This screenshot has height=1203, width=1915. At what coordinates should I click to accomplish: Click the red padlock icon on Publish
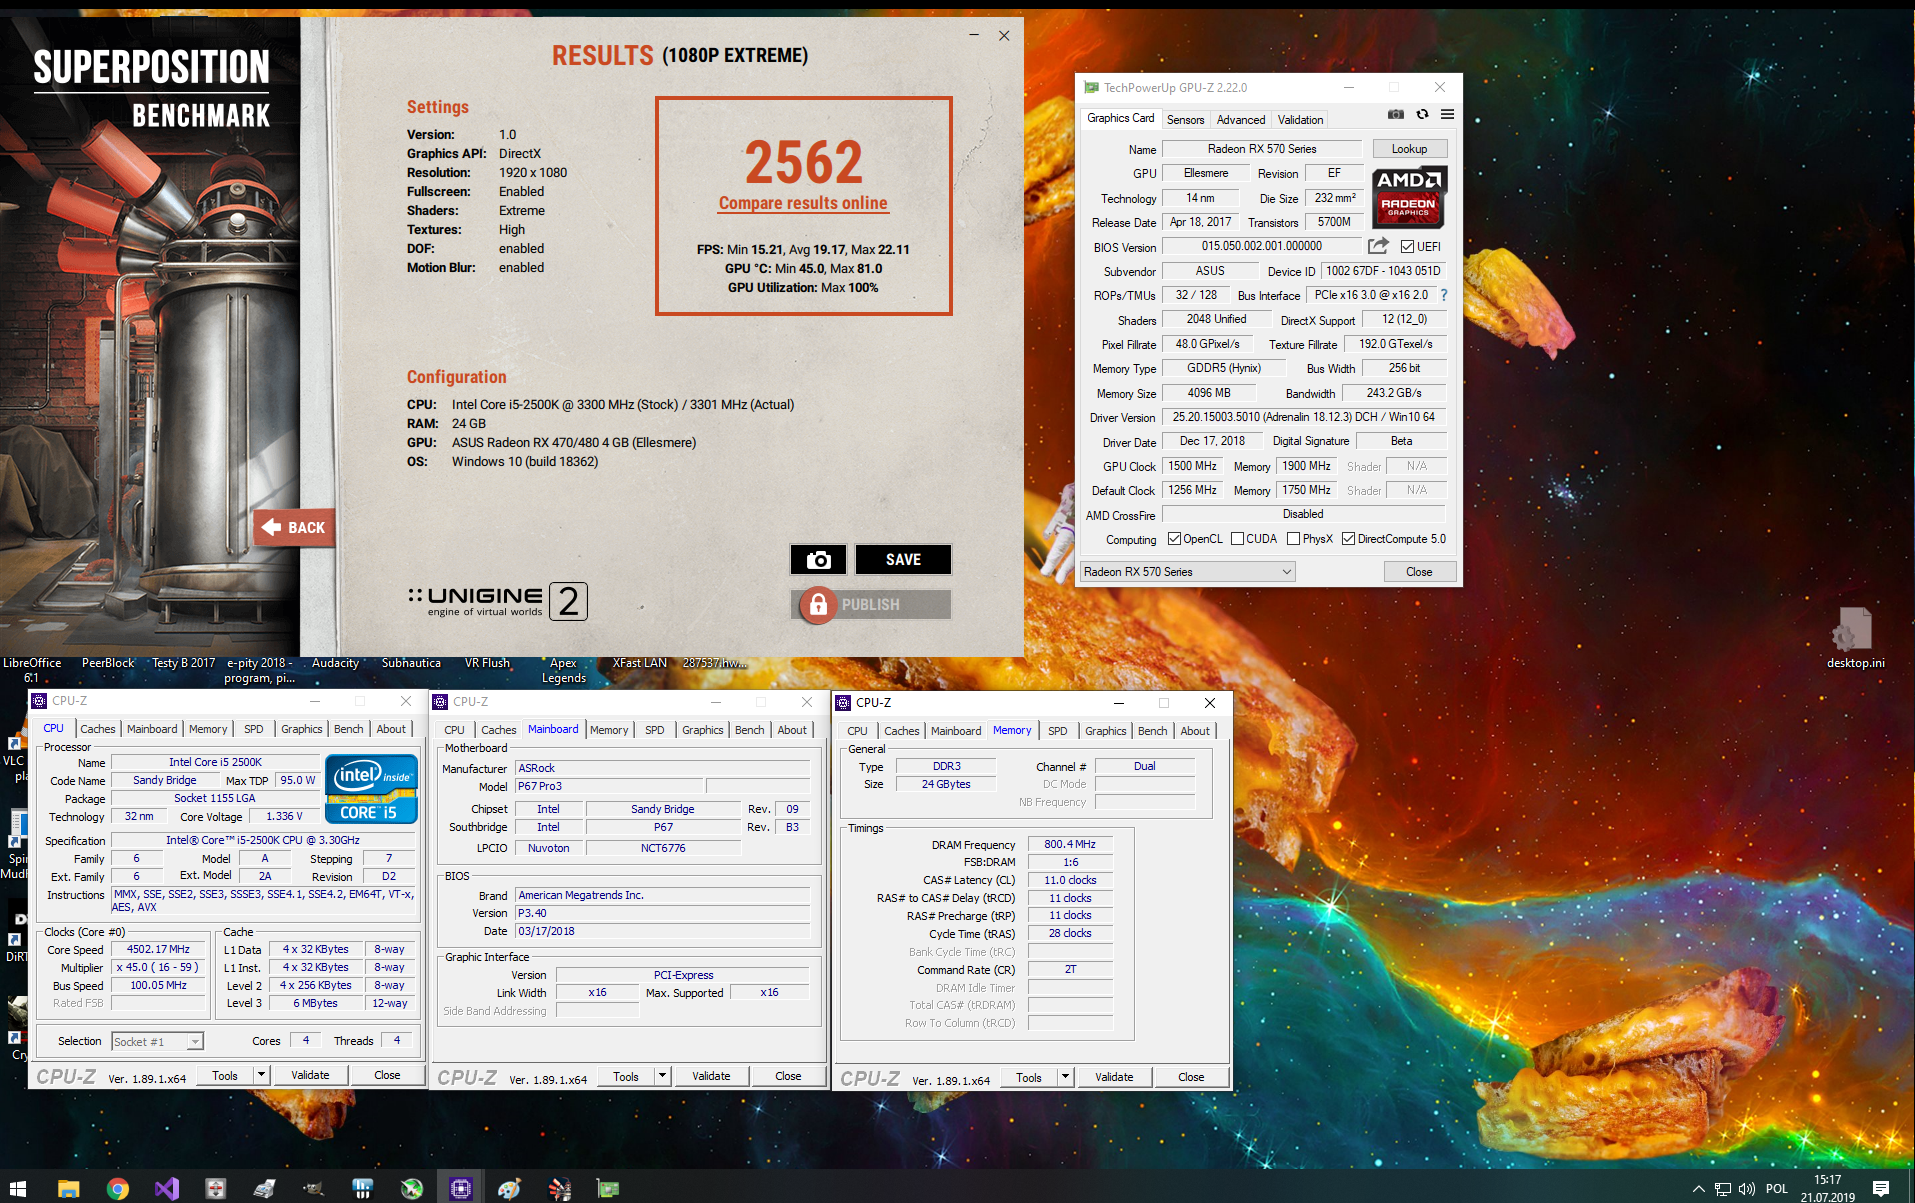tap(818, 605)
